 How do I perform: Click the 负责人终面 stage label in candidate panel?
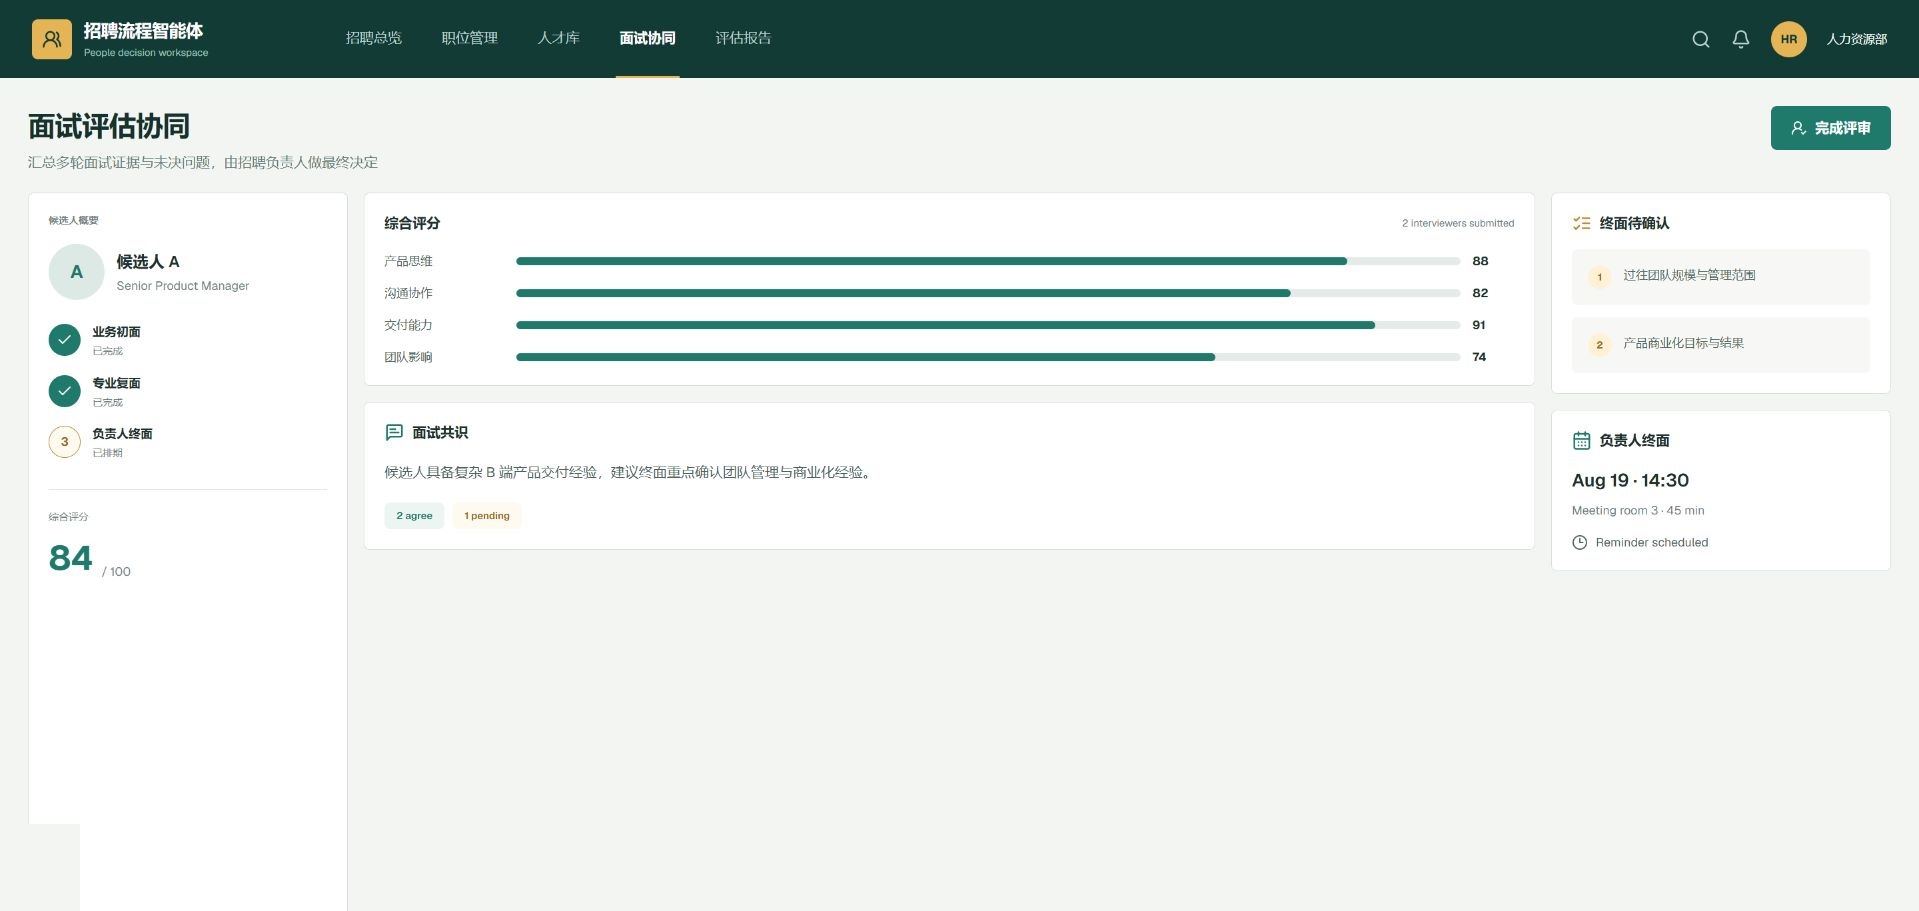(123, 434)
